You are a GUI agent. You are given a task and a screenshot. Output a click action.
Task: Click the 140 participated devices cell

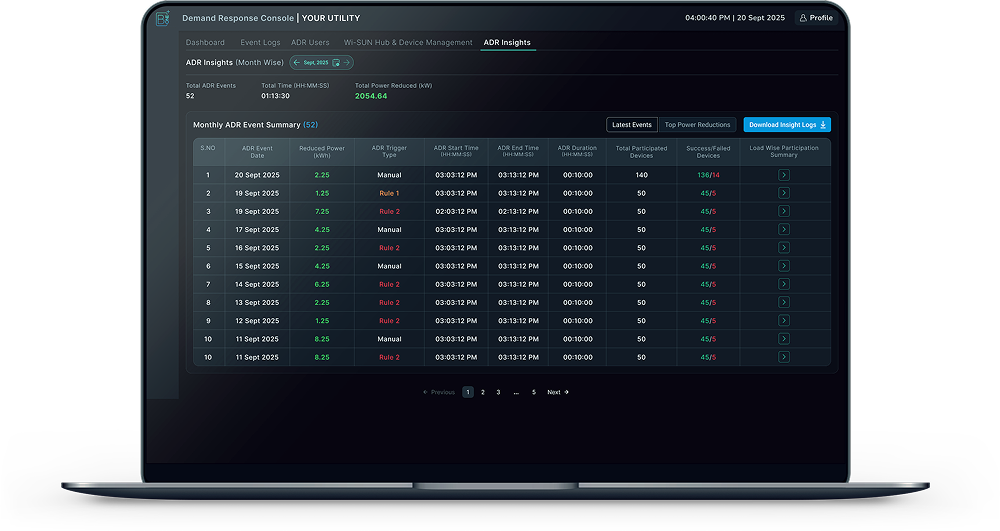(x=642, y=175)
